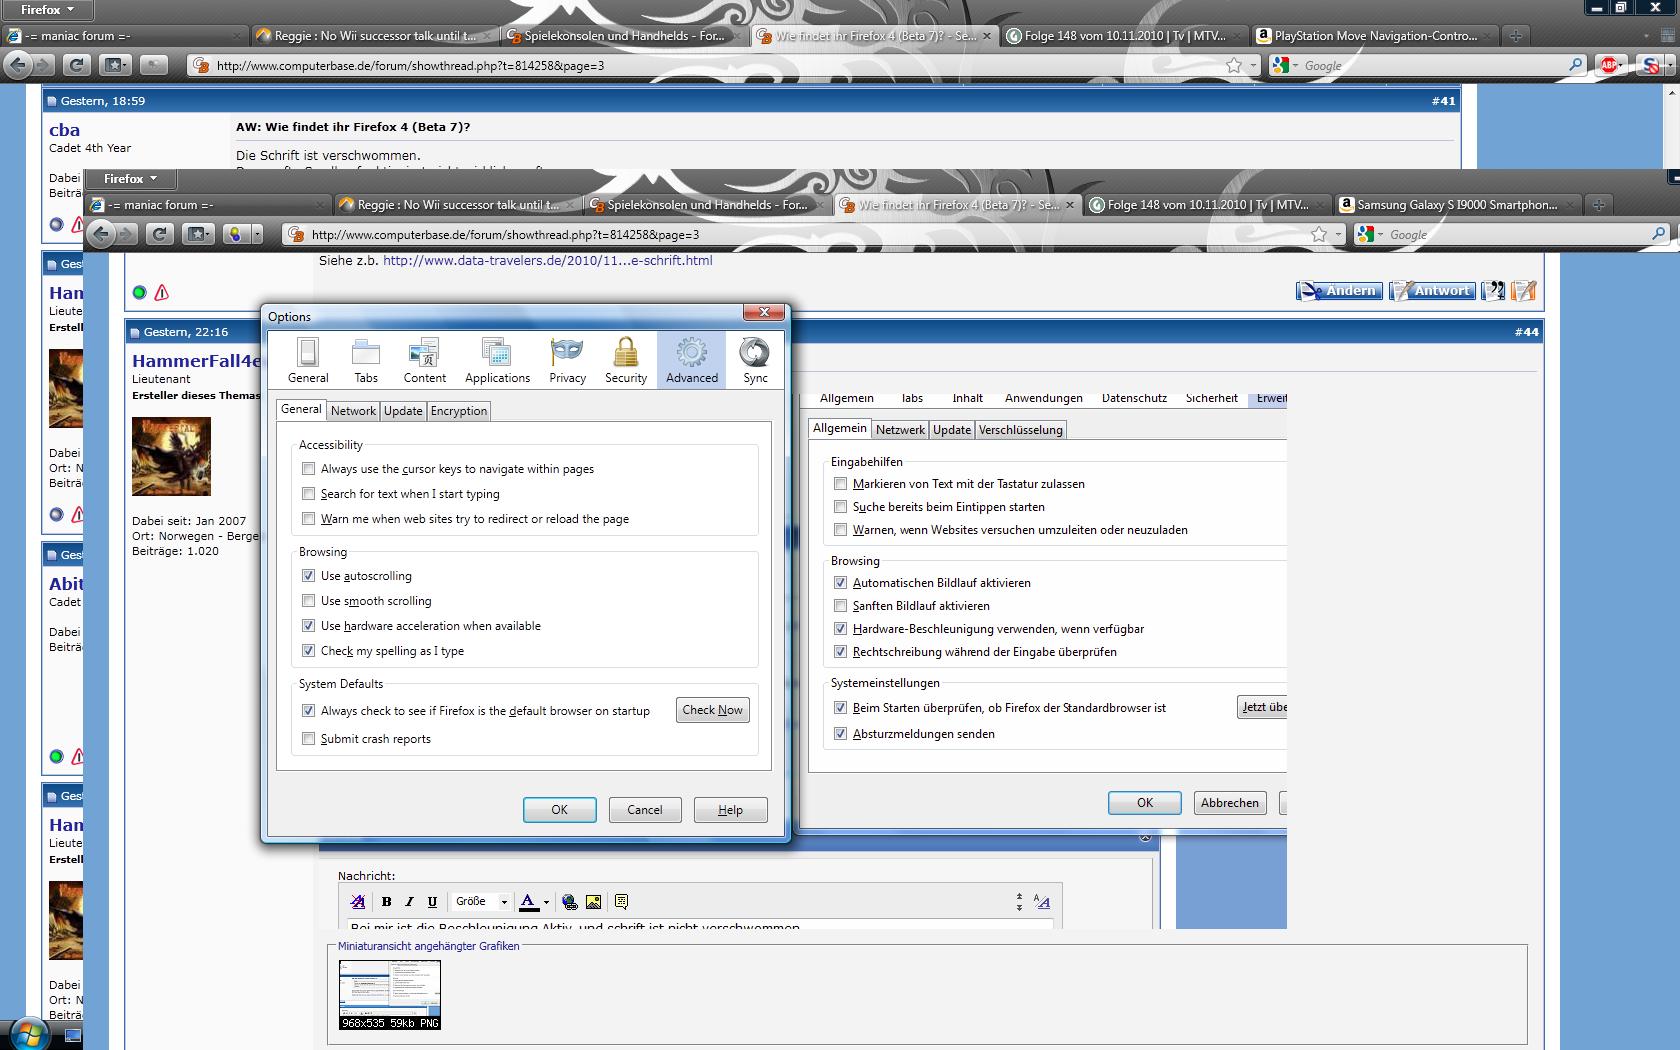Click Cancel in the Options dialog
The height and width of the screenshot is (1050, 1680).
coord(645,810)
